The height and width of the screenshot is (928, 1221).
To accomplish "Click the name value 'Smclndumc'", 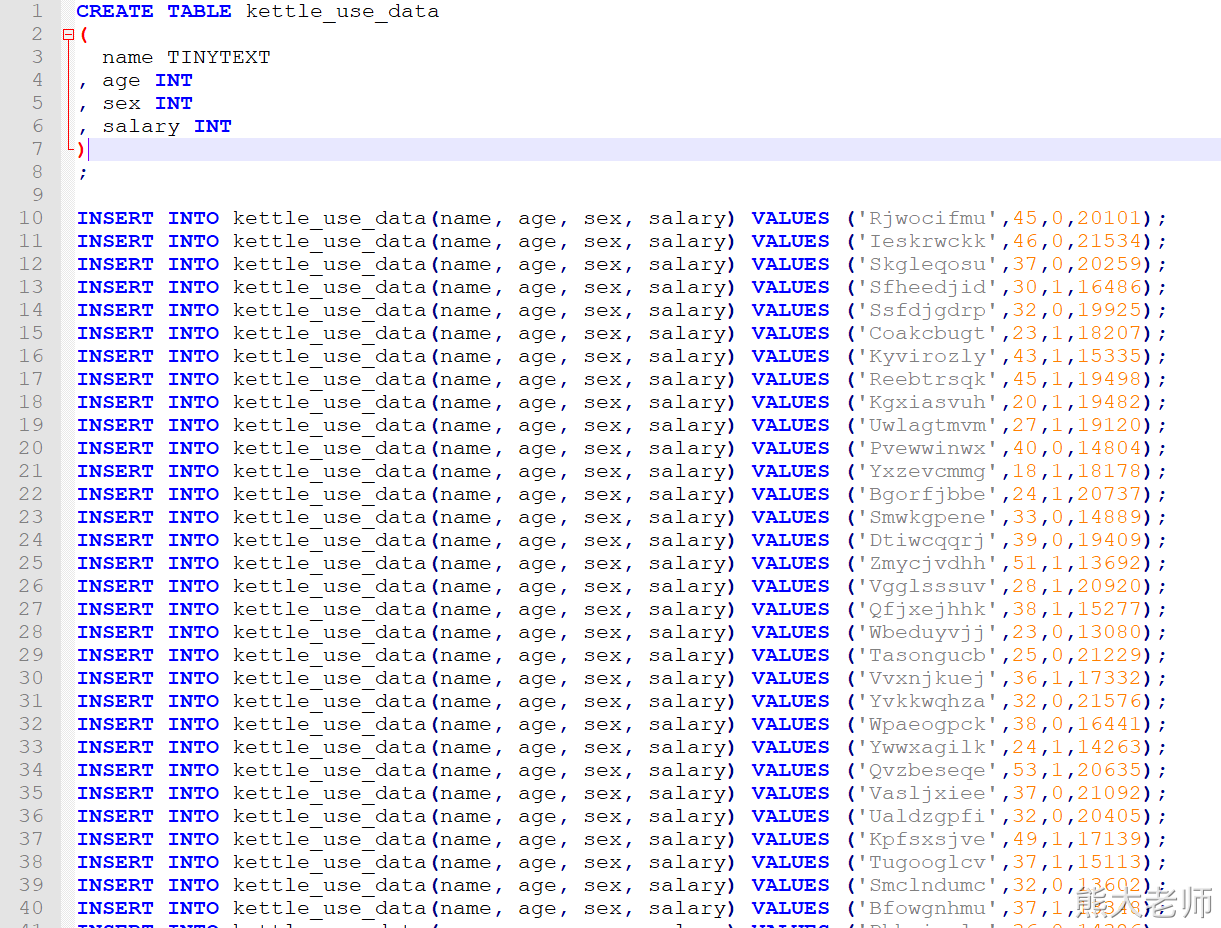I will tap(927, 886).
